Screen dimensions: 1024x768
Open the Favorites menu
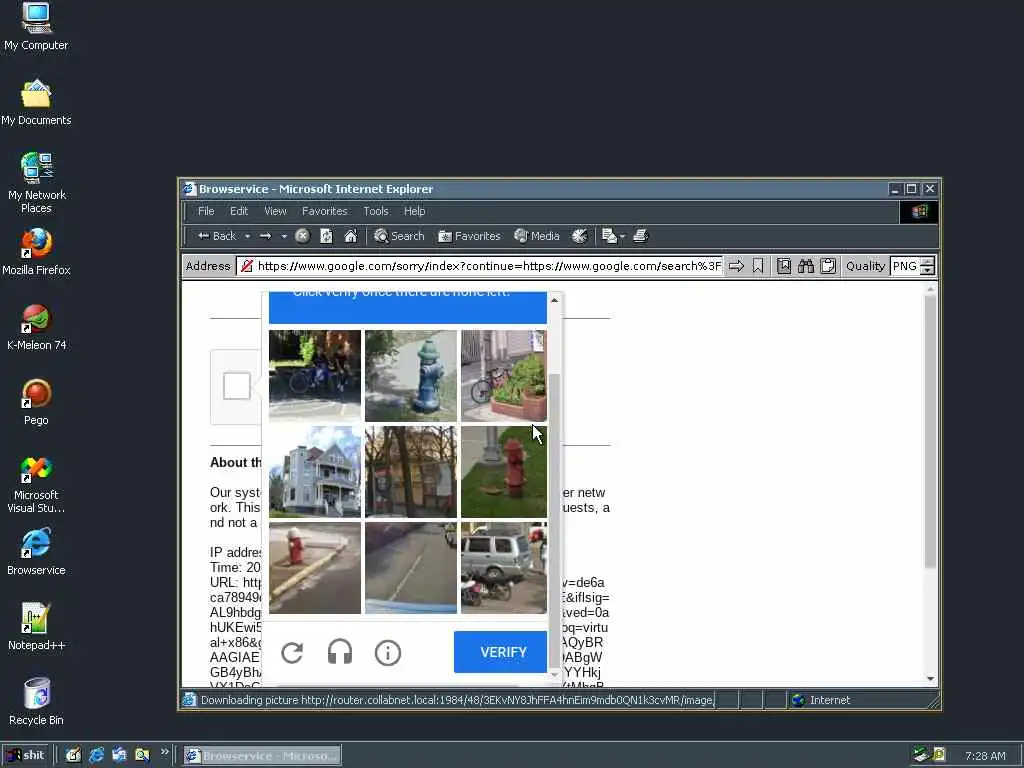(325, 211)
